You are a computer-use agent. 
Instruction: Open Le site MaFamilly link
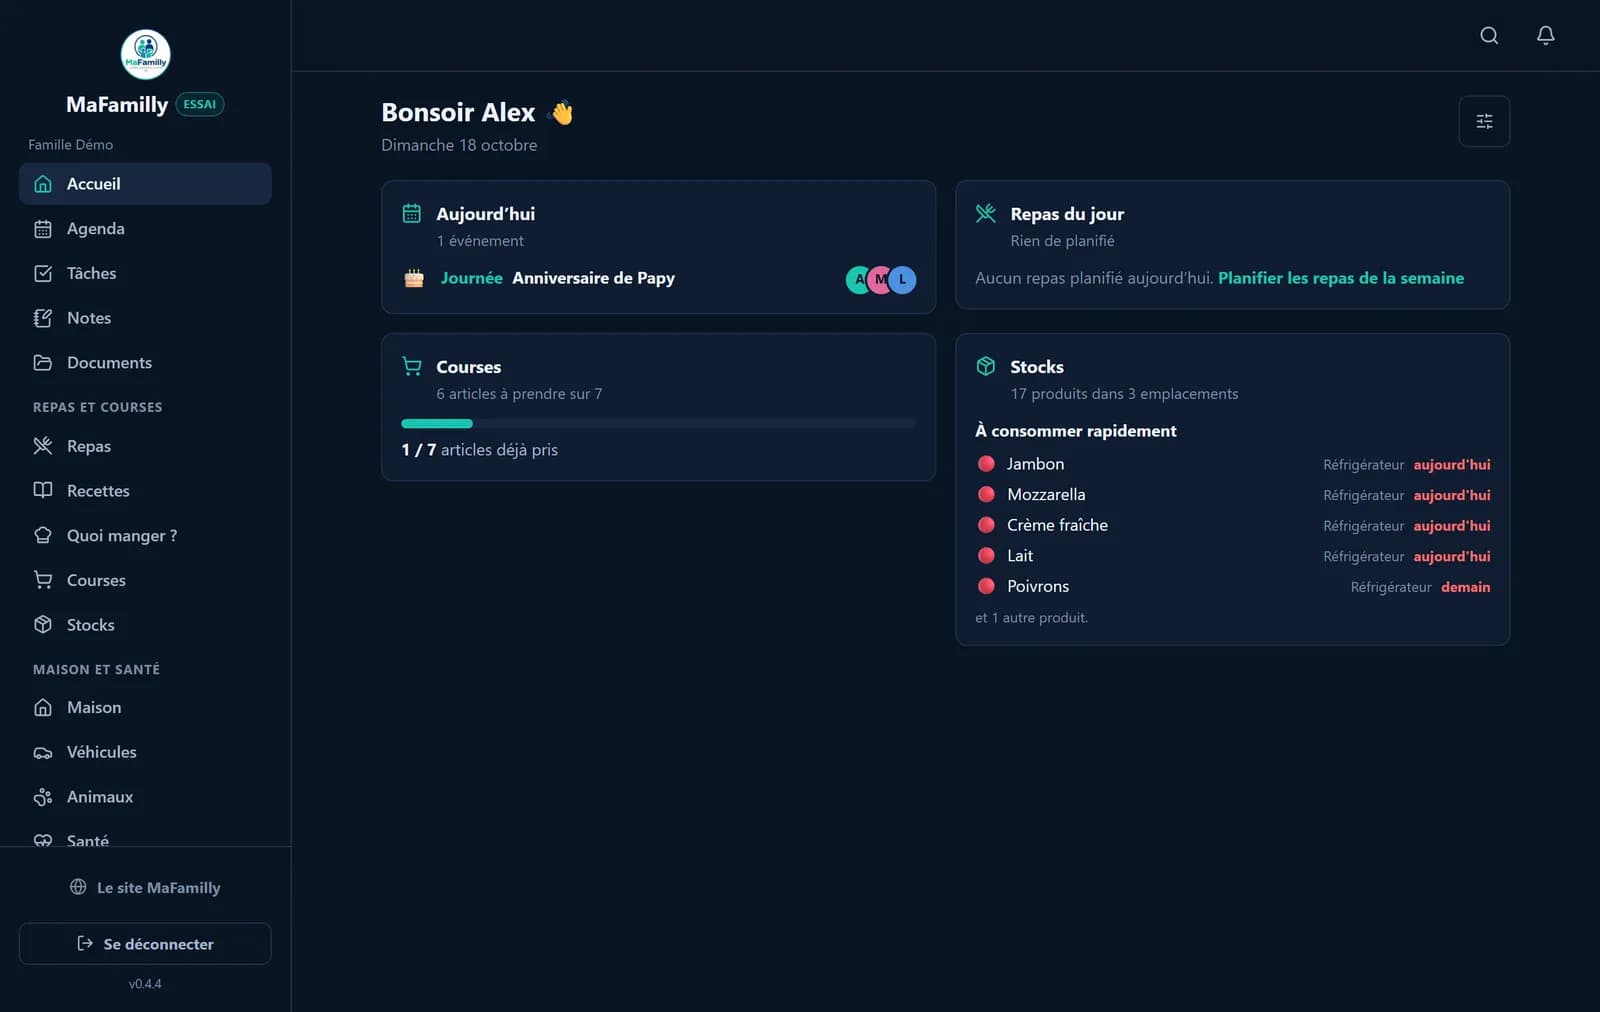145,888
